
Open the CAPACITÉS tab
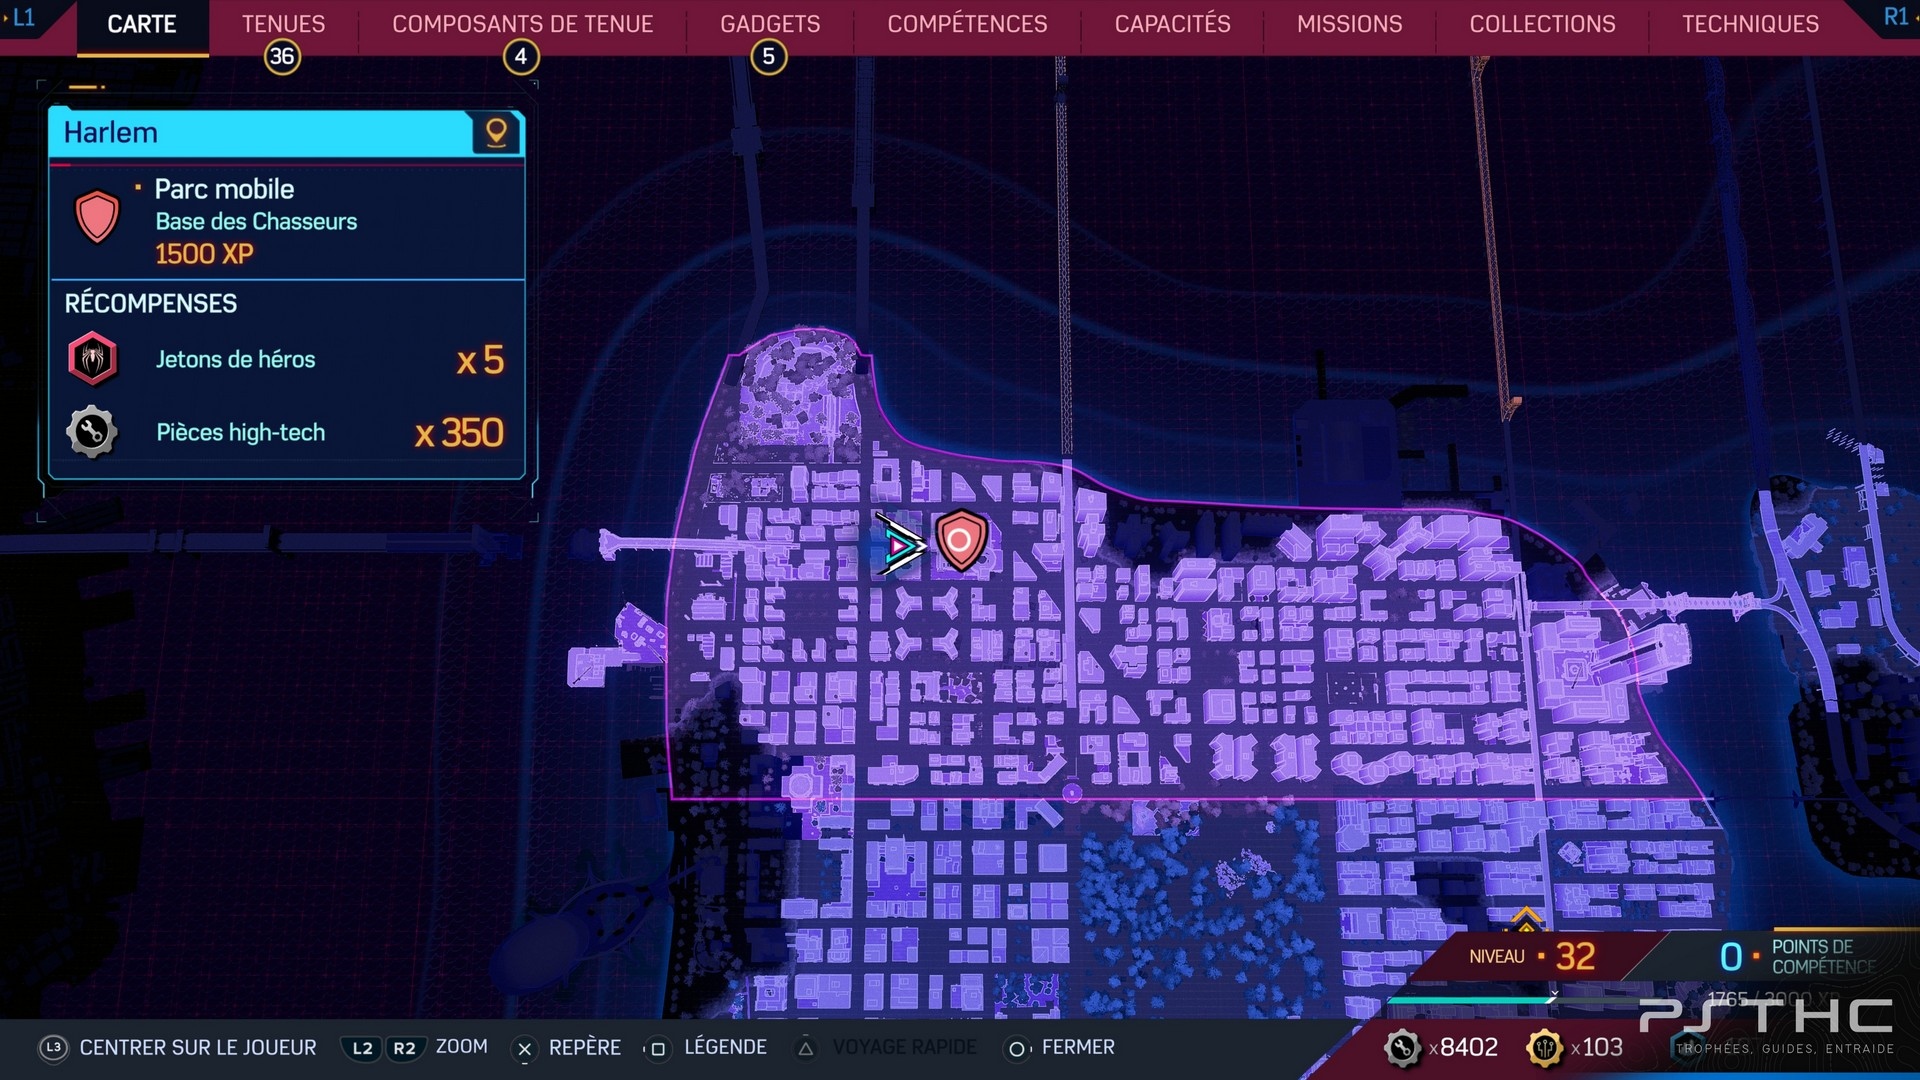[x=1172, y=24]
